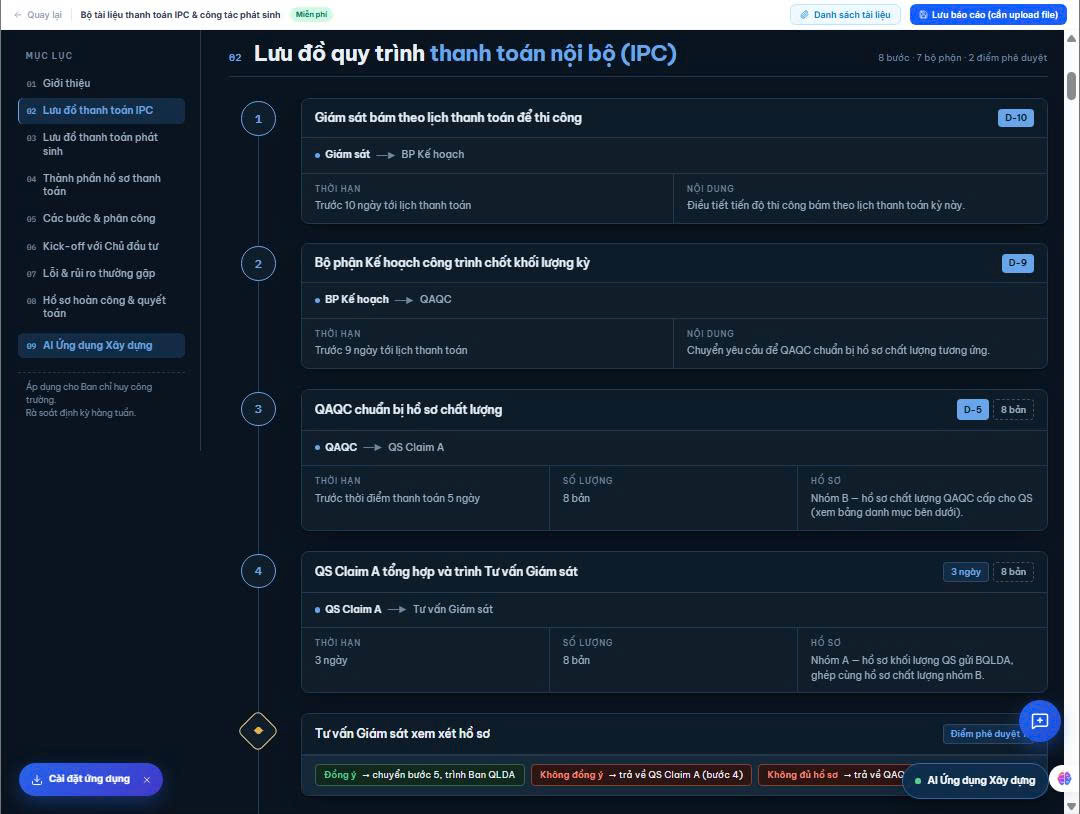1080x814 pixels.
Task: Open Thành phần hồ sơ thanh toán section
Action: (101, 185)
